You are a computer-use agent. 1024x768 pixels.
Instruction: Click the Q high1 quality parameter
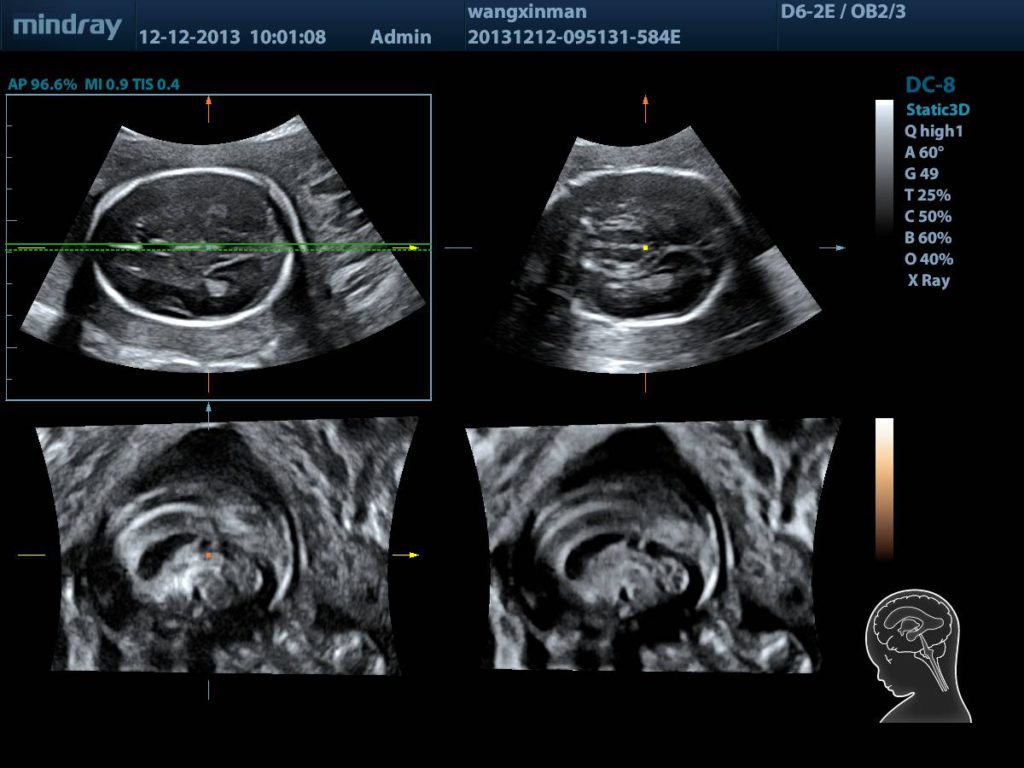click(x=934, y=131)
